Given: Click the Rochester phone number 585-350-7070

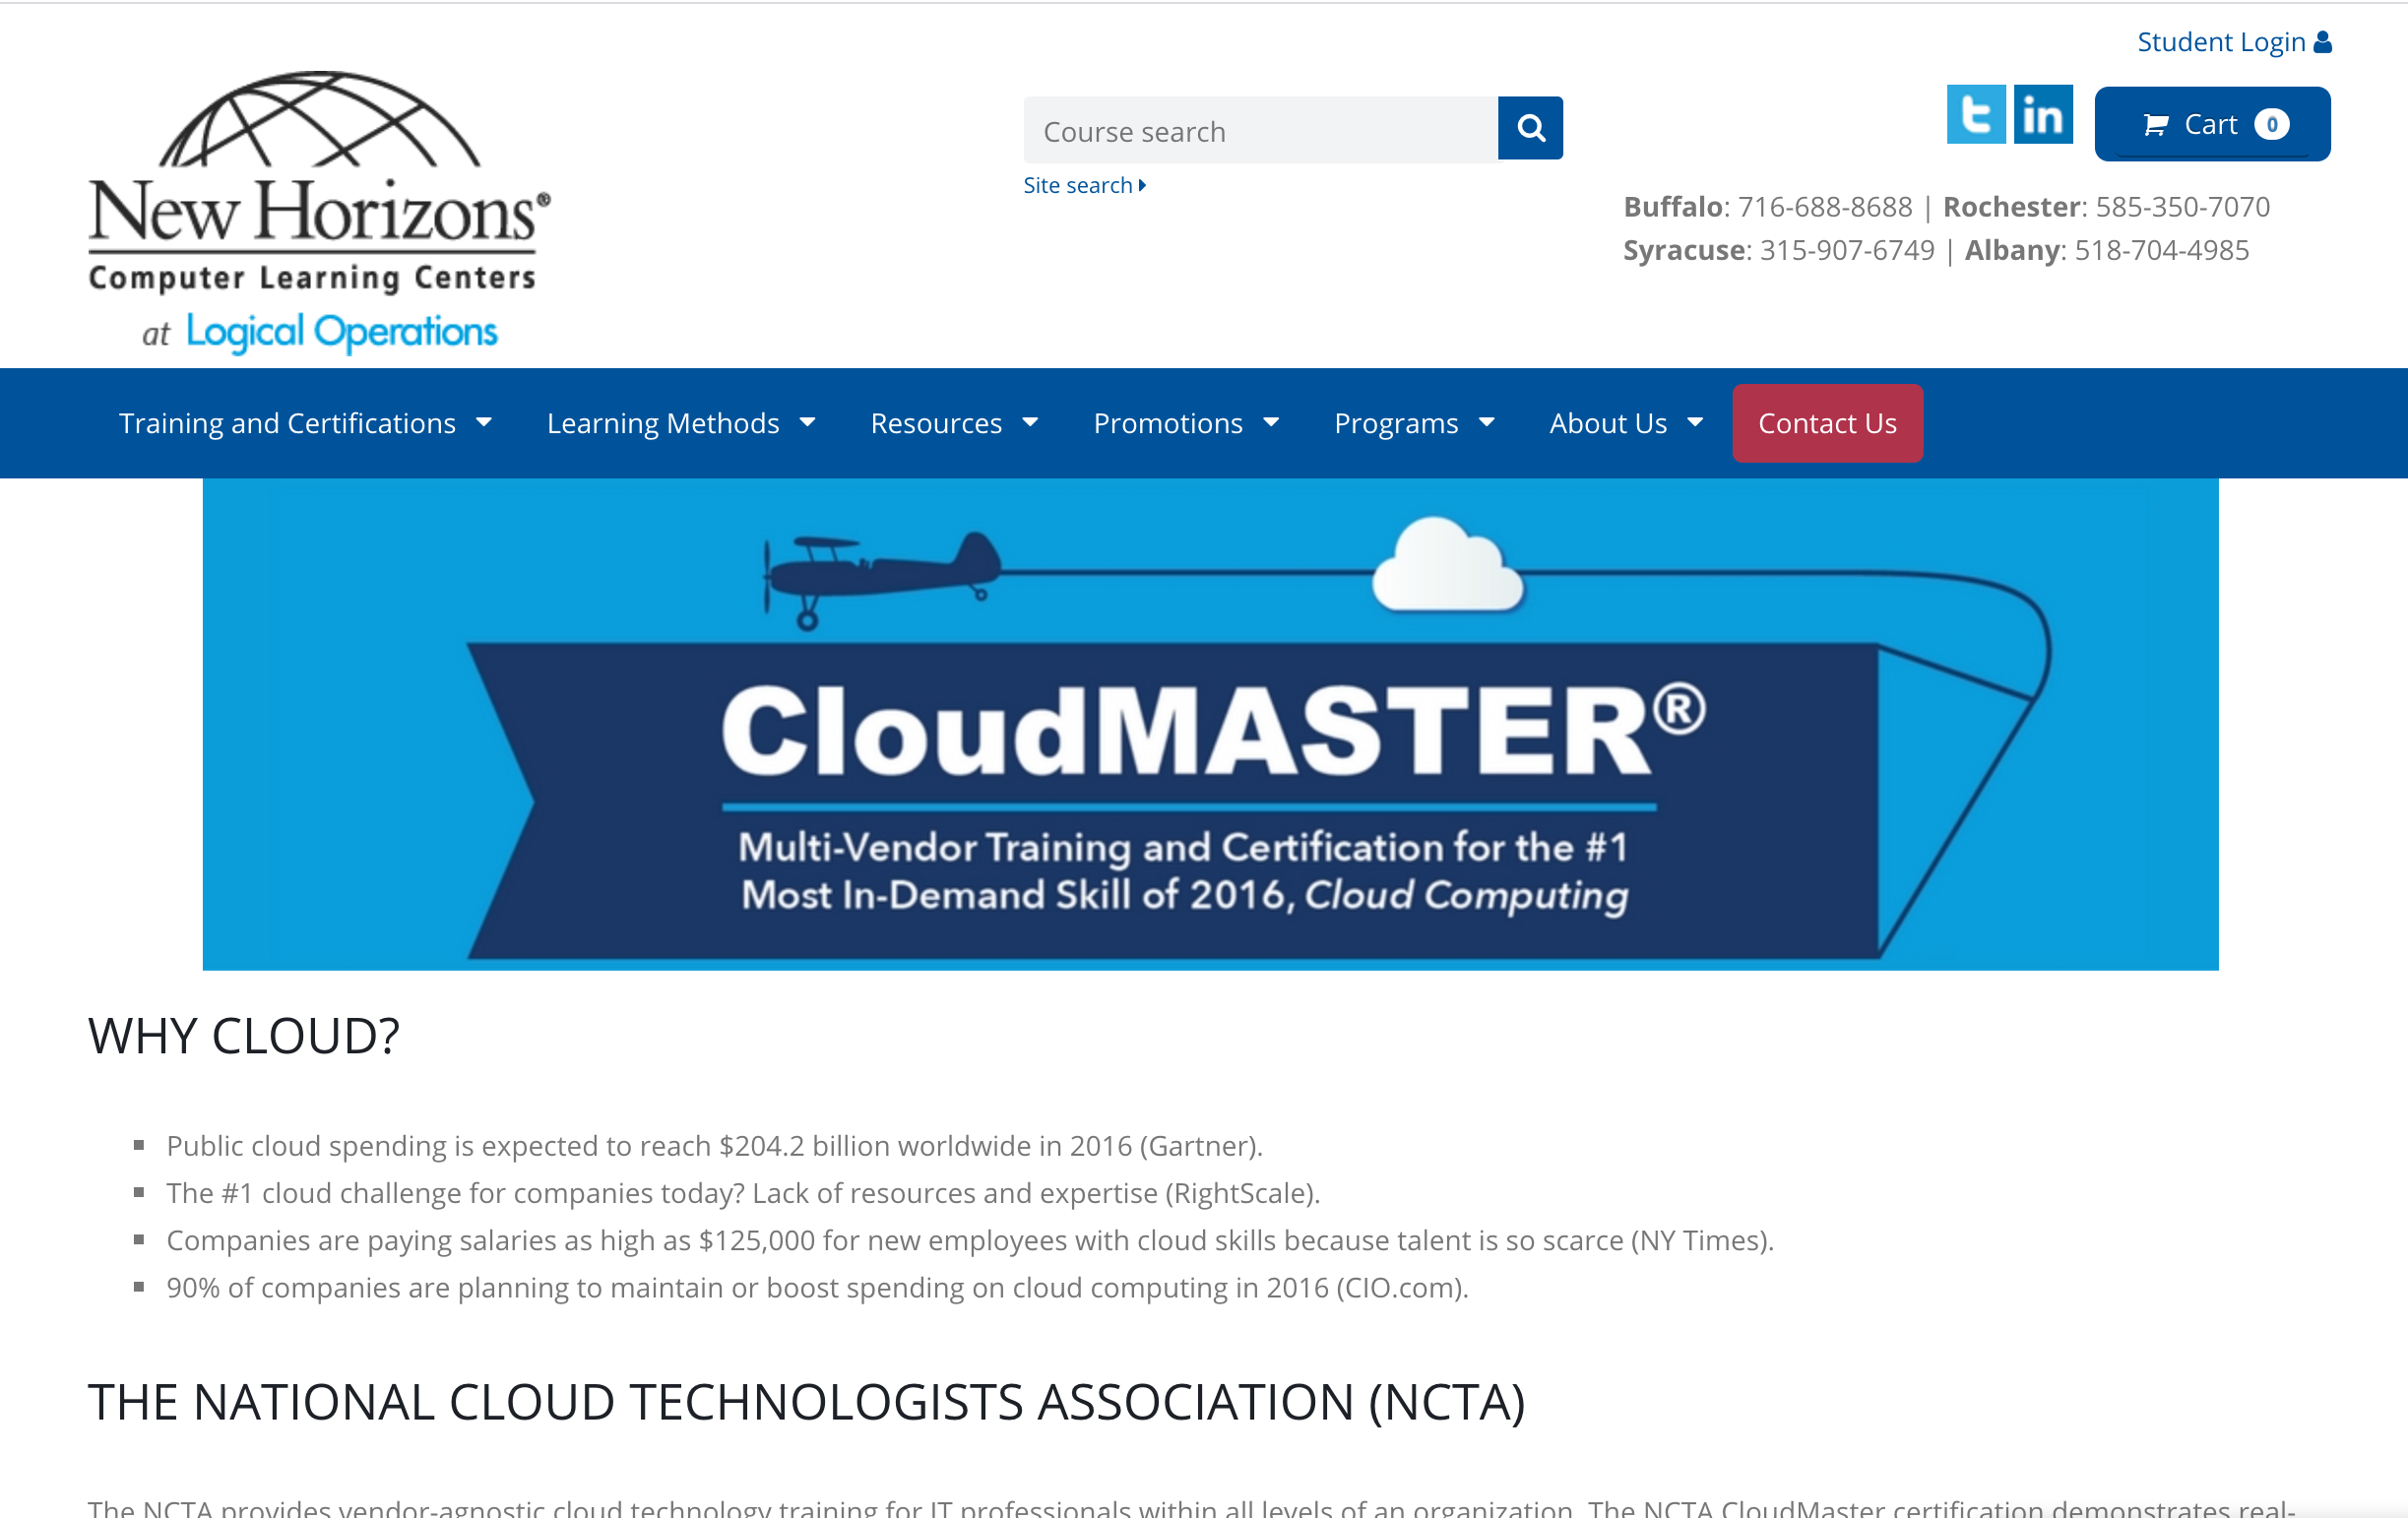Looking at the screenshot, I should click(x=2183, y=207).
